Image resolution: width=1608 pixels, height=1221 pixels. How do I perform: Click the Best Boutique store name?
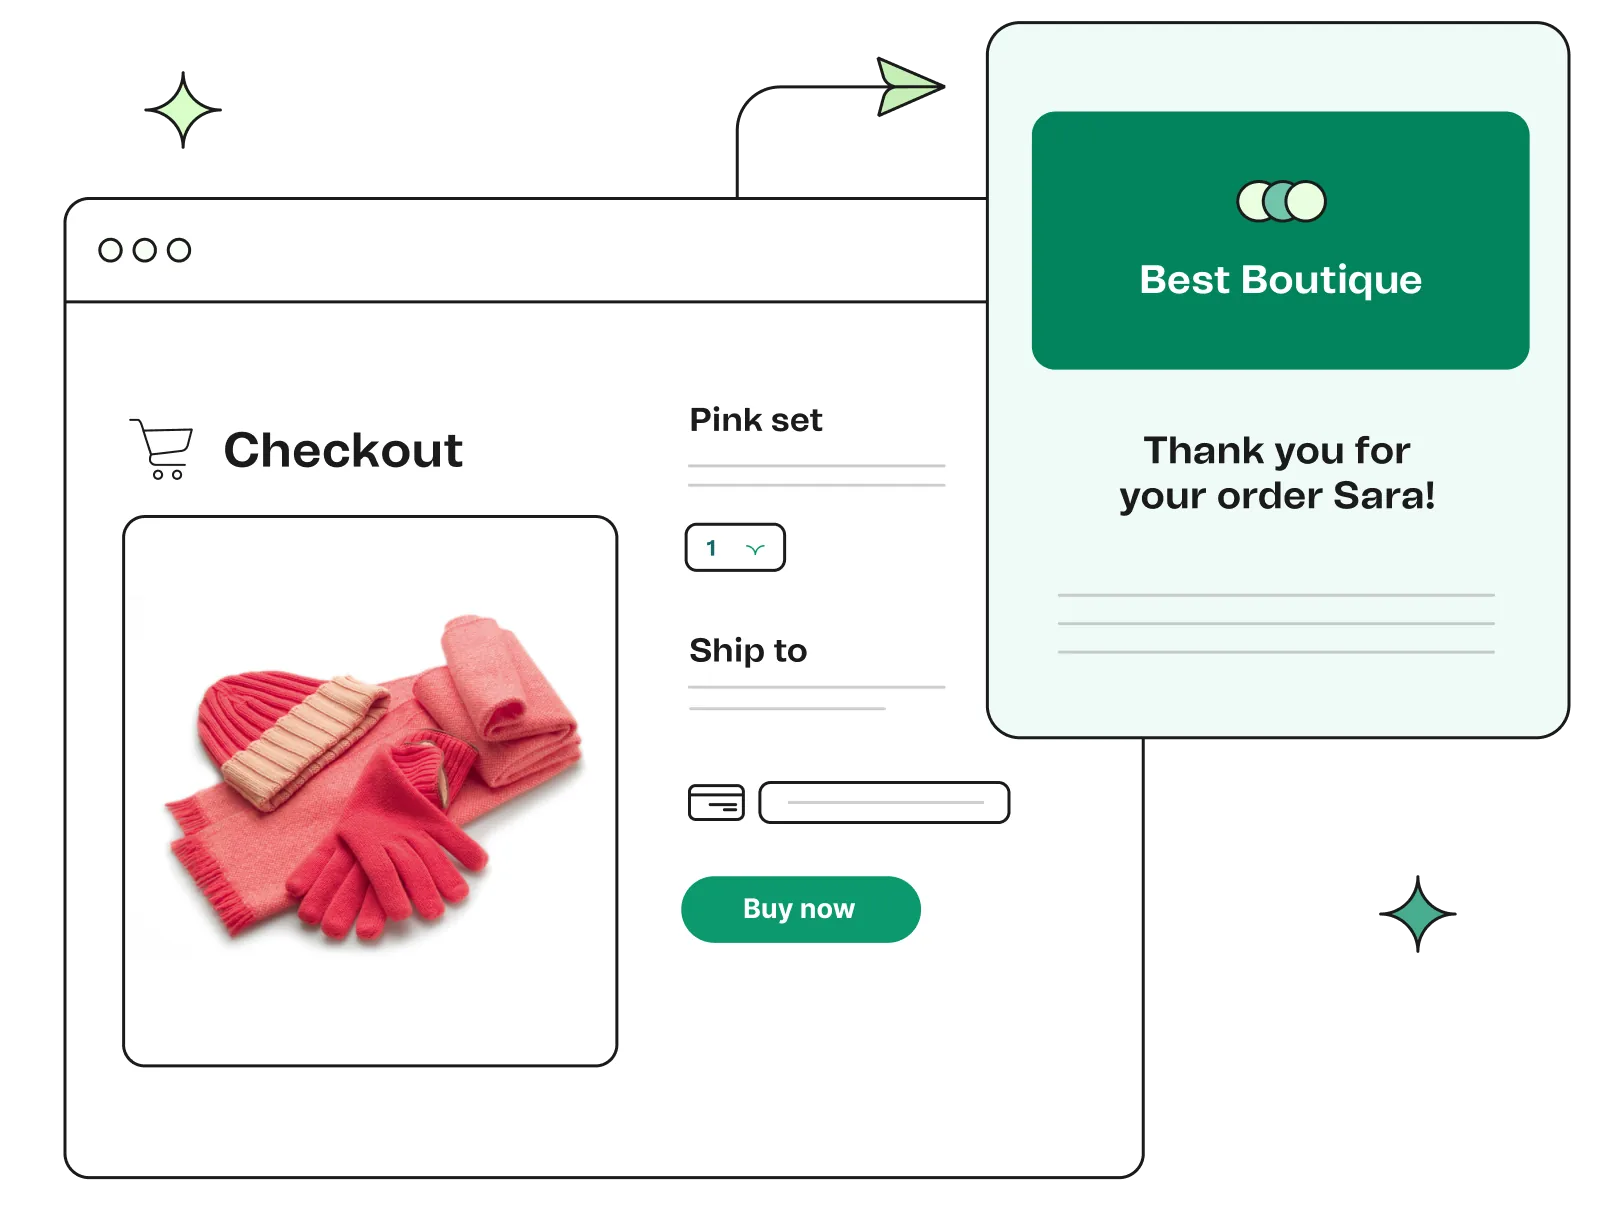click(1280, 280)
